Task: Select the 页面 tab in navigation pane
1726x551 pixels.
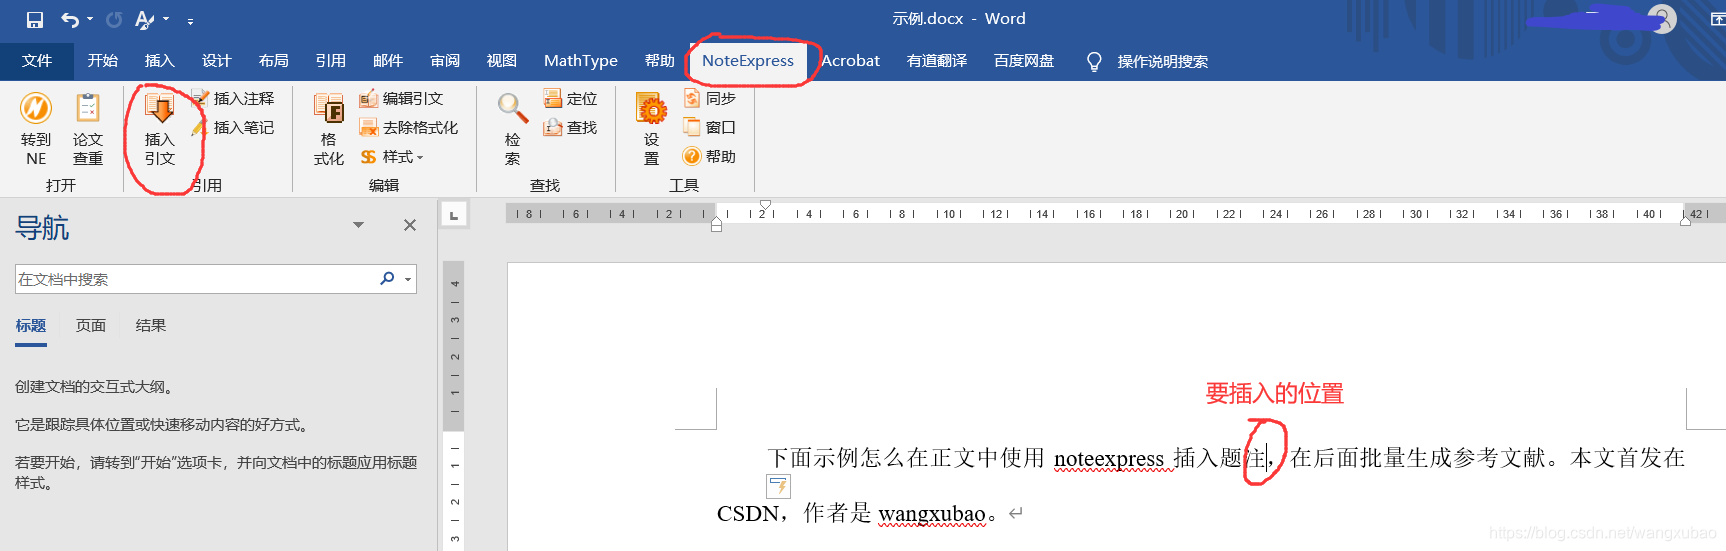Action: pyautogui.click(x=91, y=325)
